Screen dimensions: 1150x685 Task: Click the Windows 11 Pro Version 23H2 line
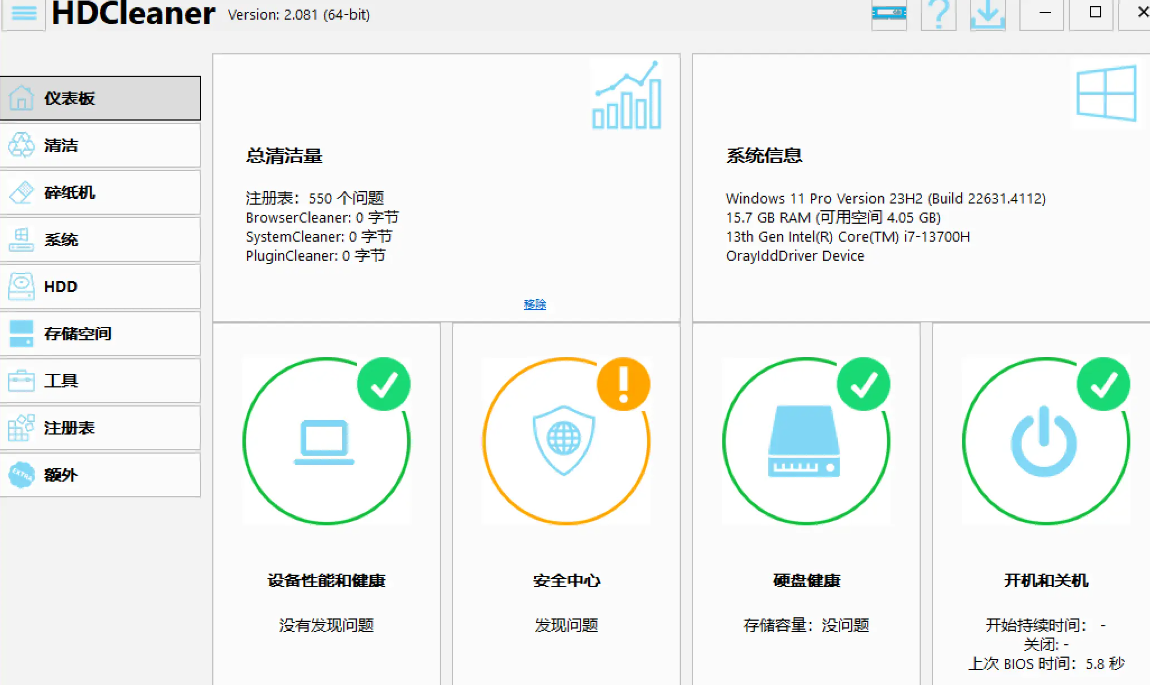click(886, 199)
